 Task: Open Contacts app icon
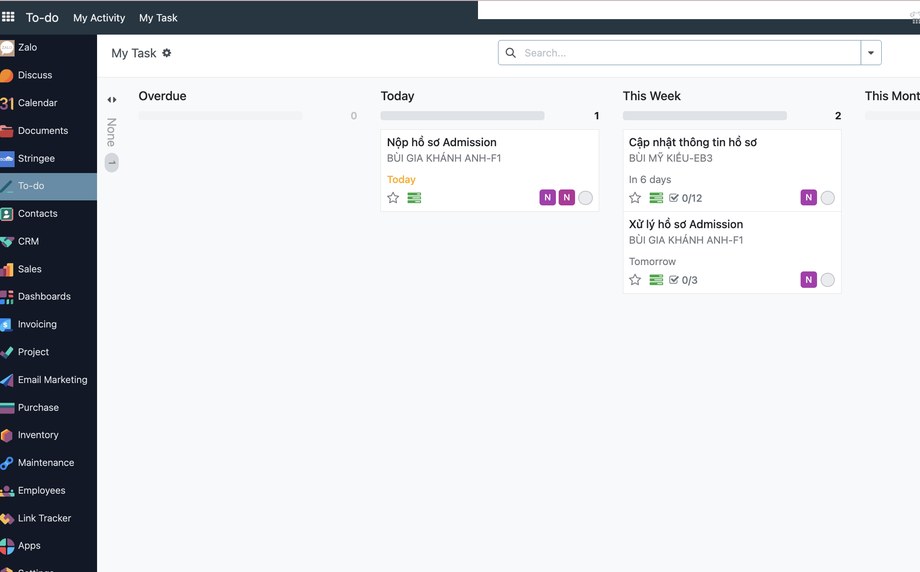(x=7, y=214)
